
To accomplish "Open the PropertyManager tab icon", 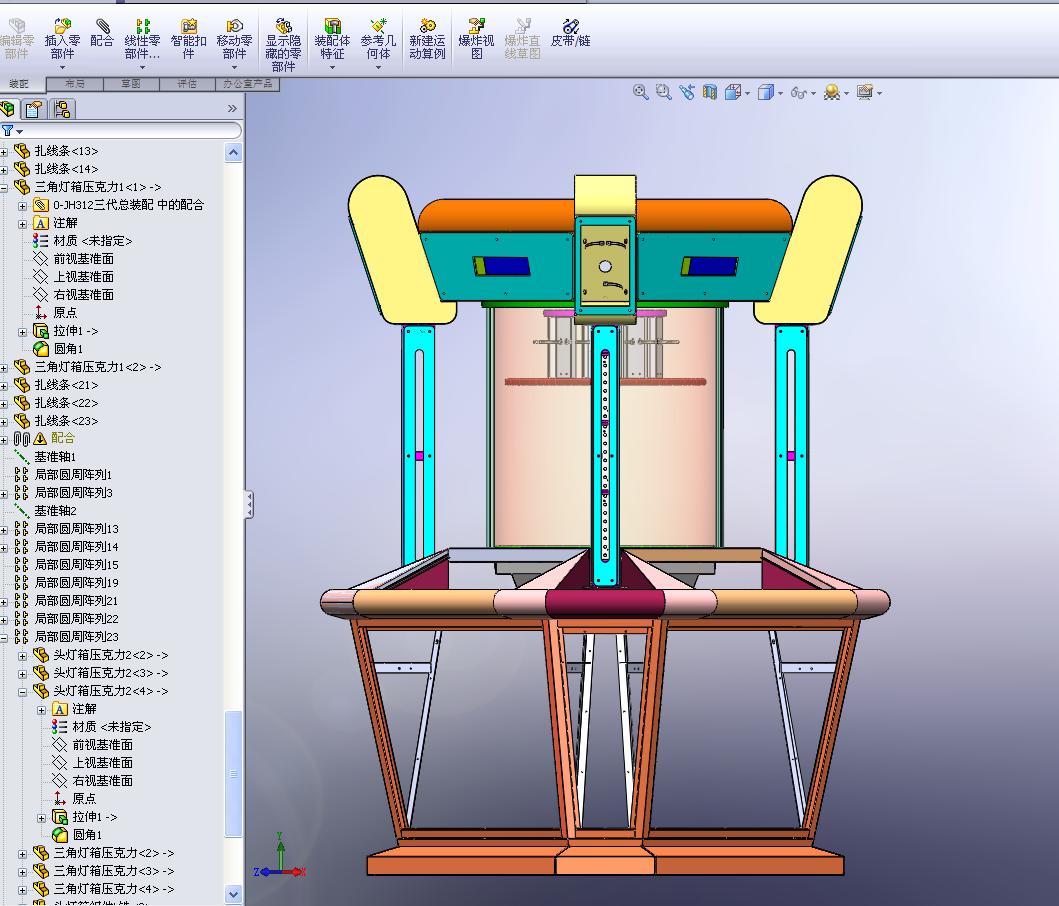I will click(33, 109).
